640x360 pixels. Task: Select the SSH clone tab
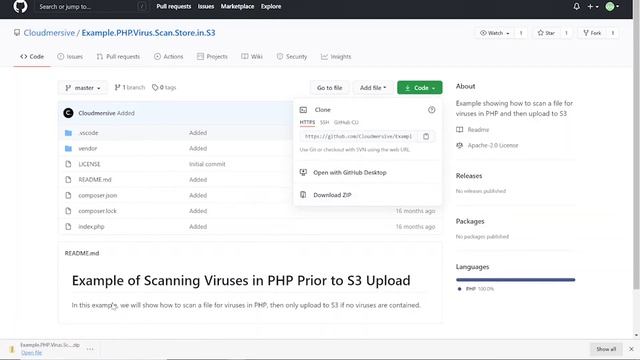point(324,122)
